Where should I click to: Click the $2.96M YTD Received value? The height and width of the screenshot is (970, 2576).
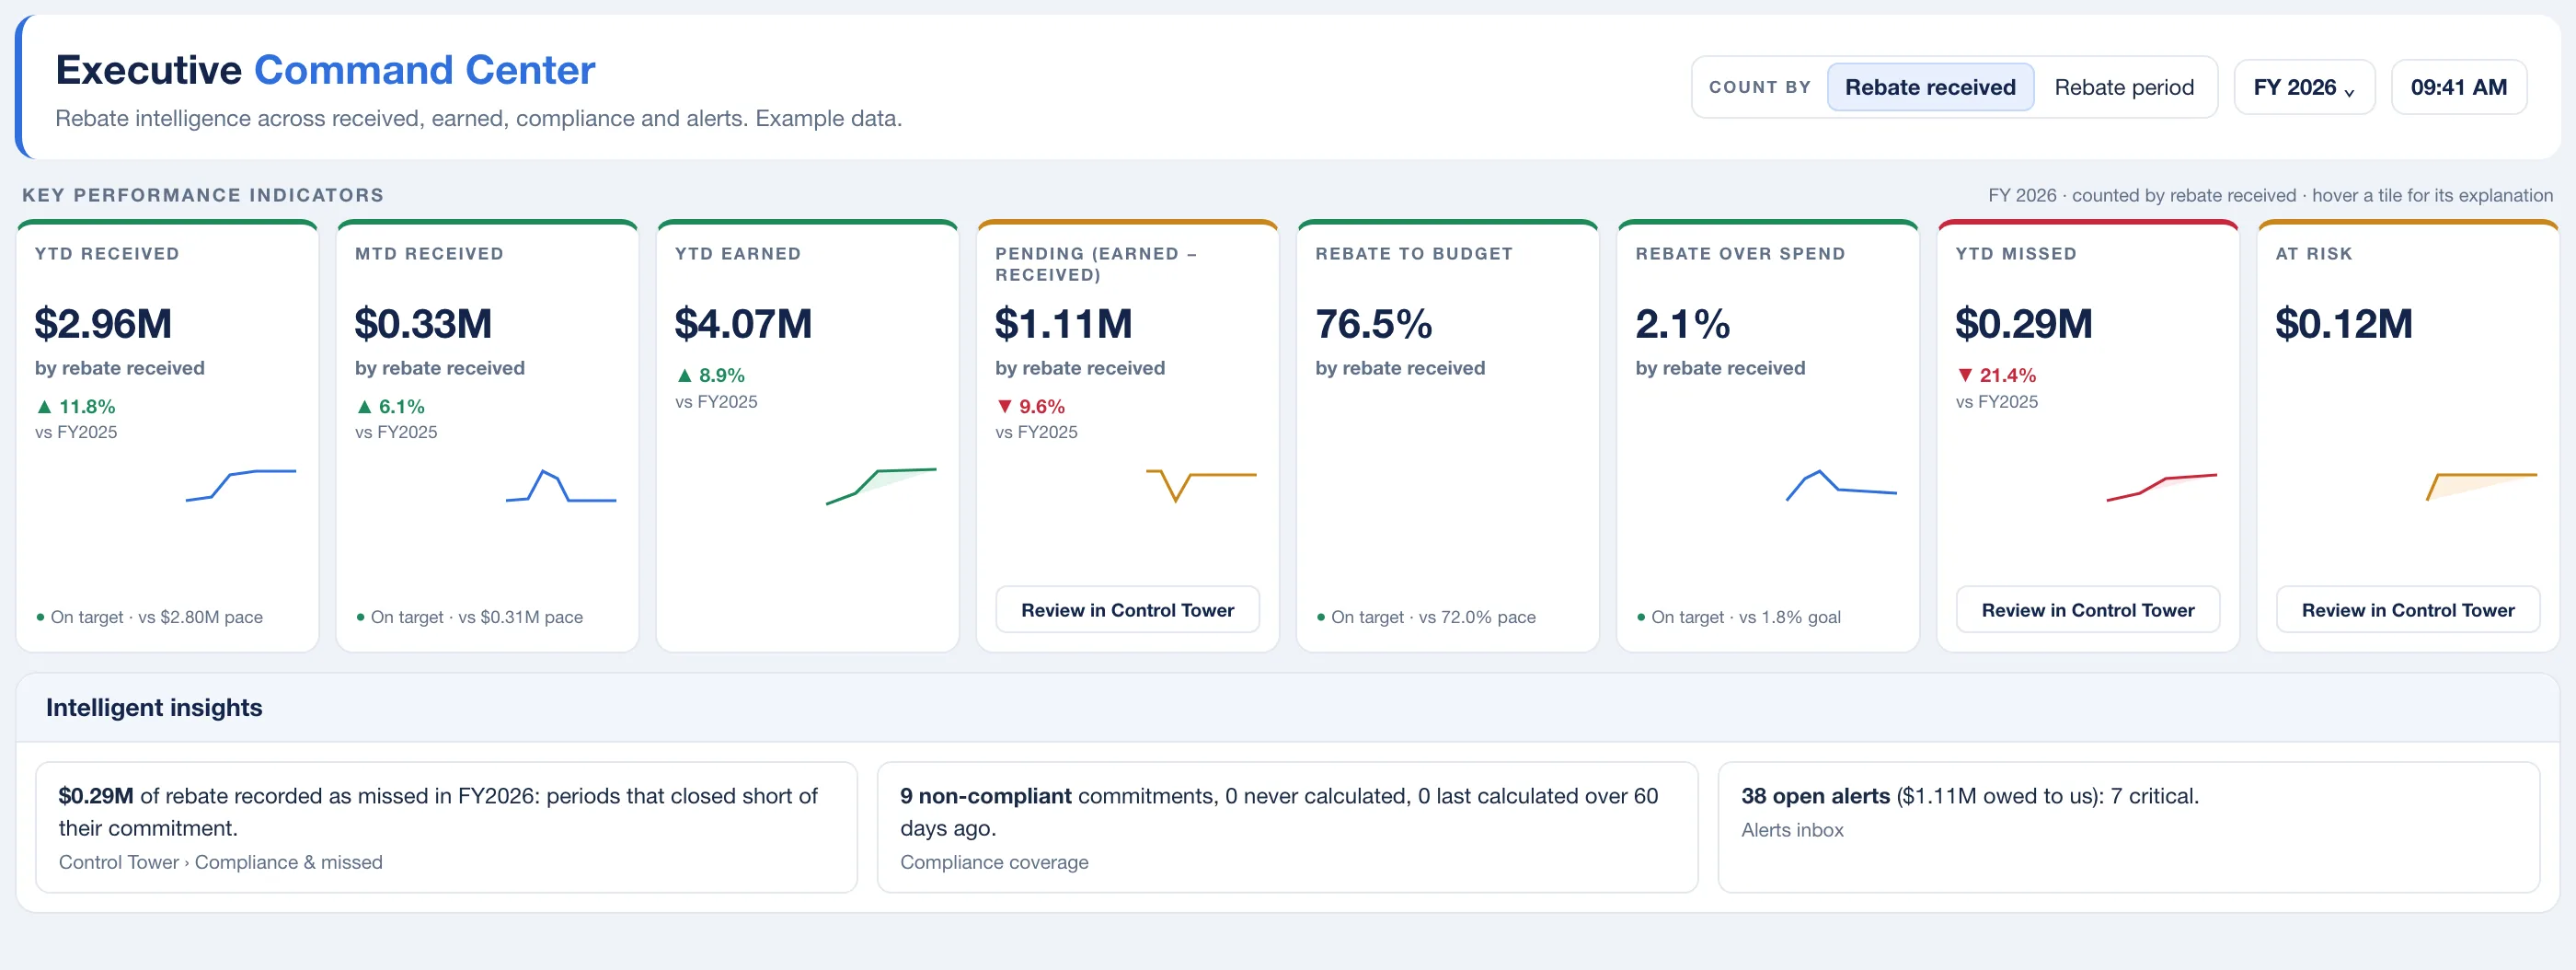[x=103, y=324]
